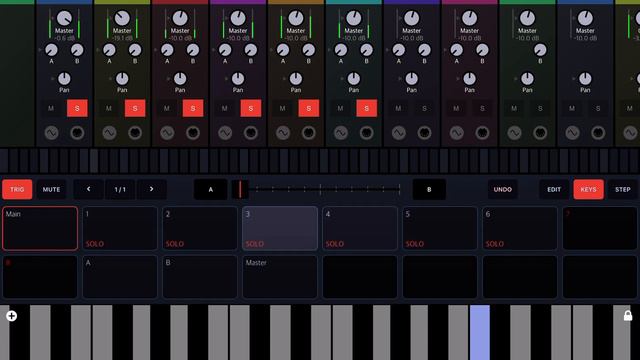Mute the purple channel using M

tap(224, 108)
